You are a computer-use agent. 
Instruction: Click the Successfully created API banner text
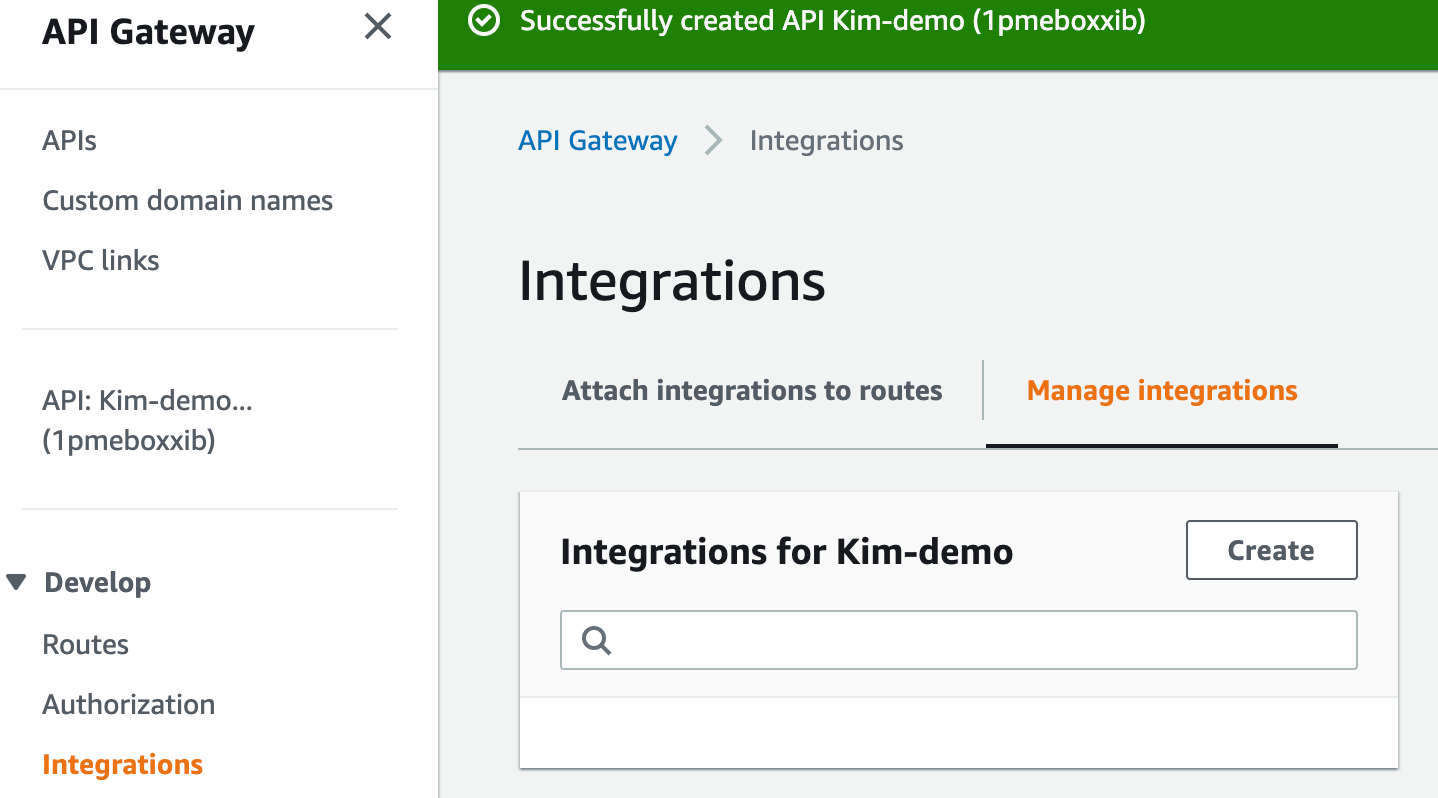click(832, 21)
